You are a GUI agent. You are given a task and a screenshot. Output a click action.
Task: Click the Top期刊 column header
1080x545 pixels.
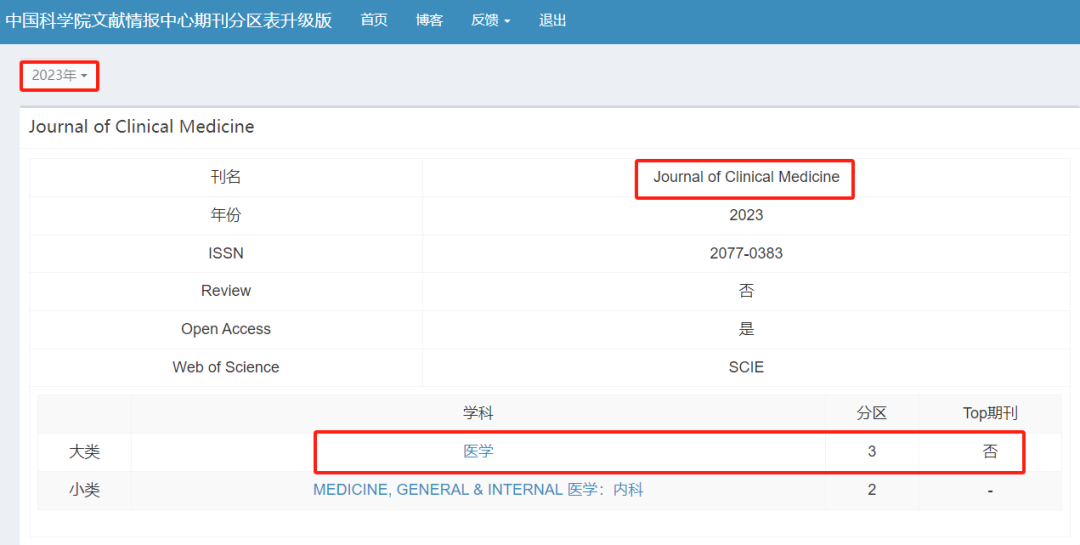click(x=990, y=413)
